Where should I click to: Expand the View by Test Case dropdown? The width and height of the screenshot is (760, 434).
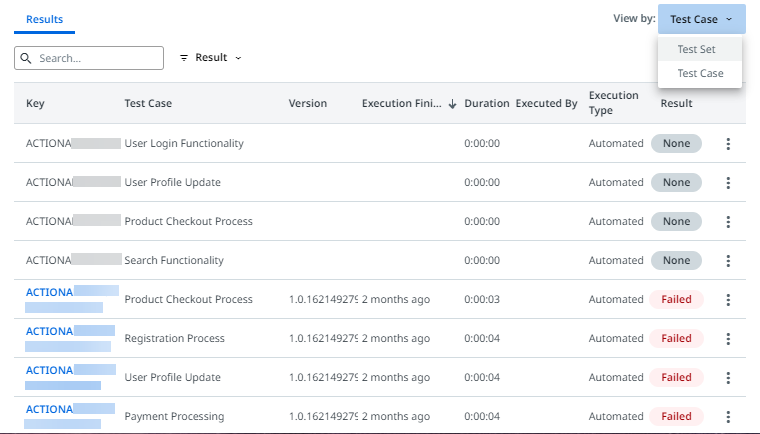[x=701, y=19]
